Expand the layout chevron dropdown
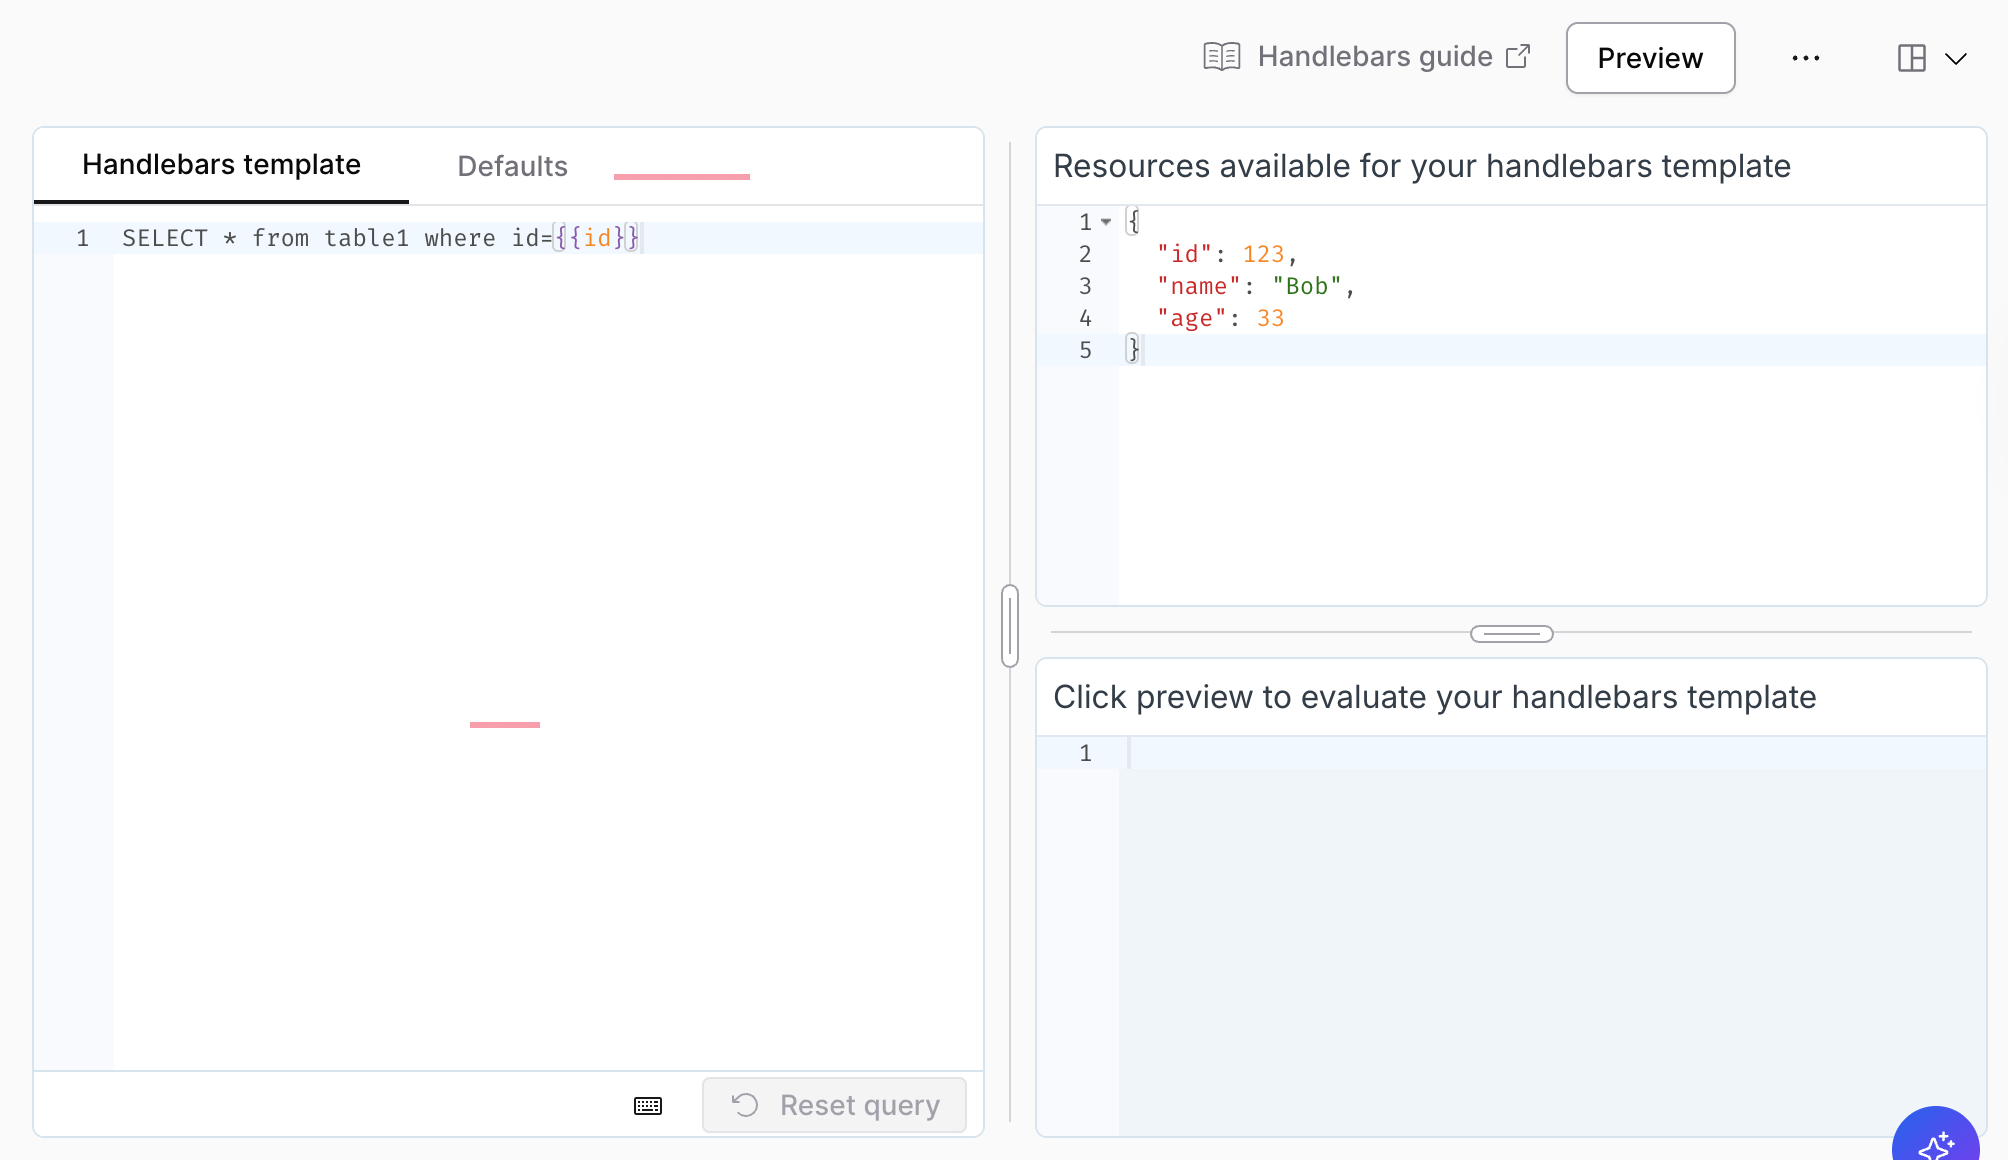The image size is (2008, 1160). coord(1956,59)
